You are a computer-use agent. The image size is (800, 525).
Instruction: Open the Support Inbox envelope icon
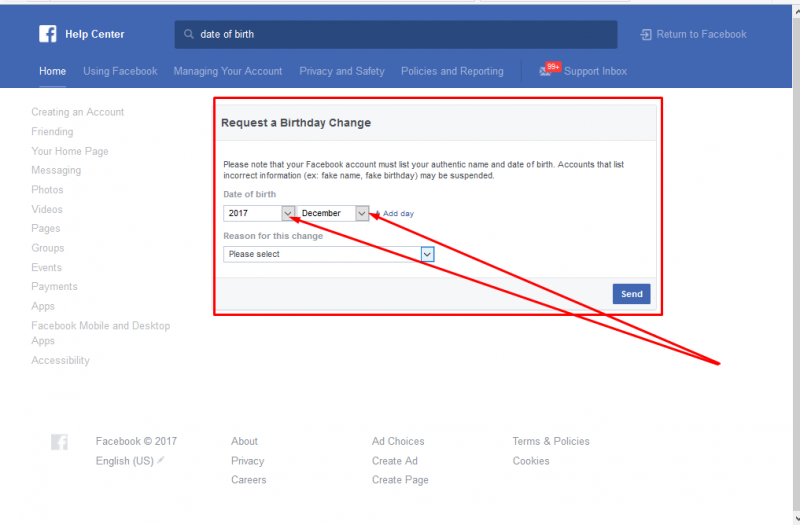pos(545,71)
